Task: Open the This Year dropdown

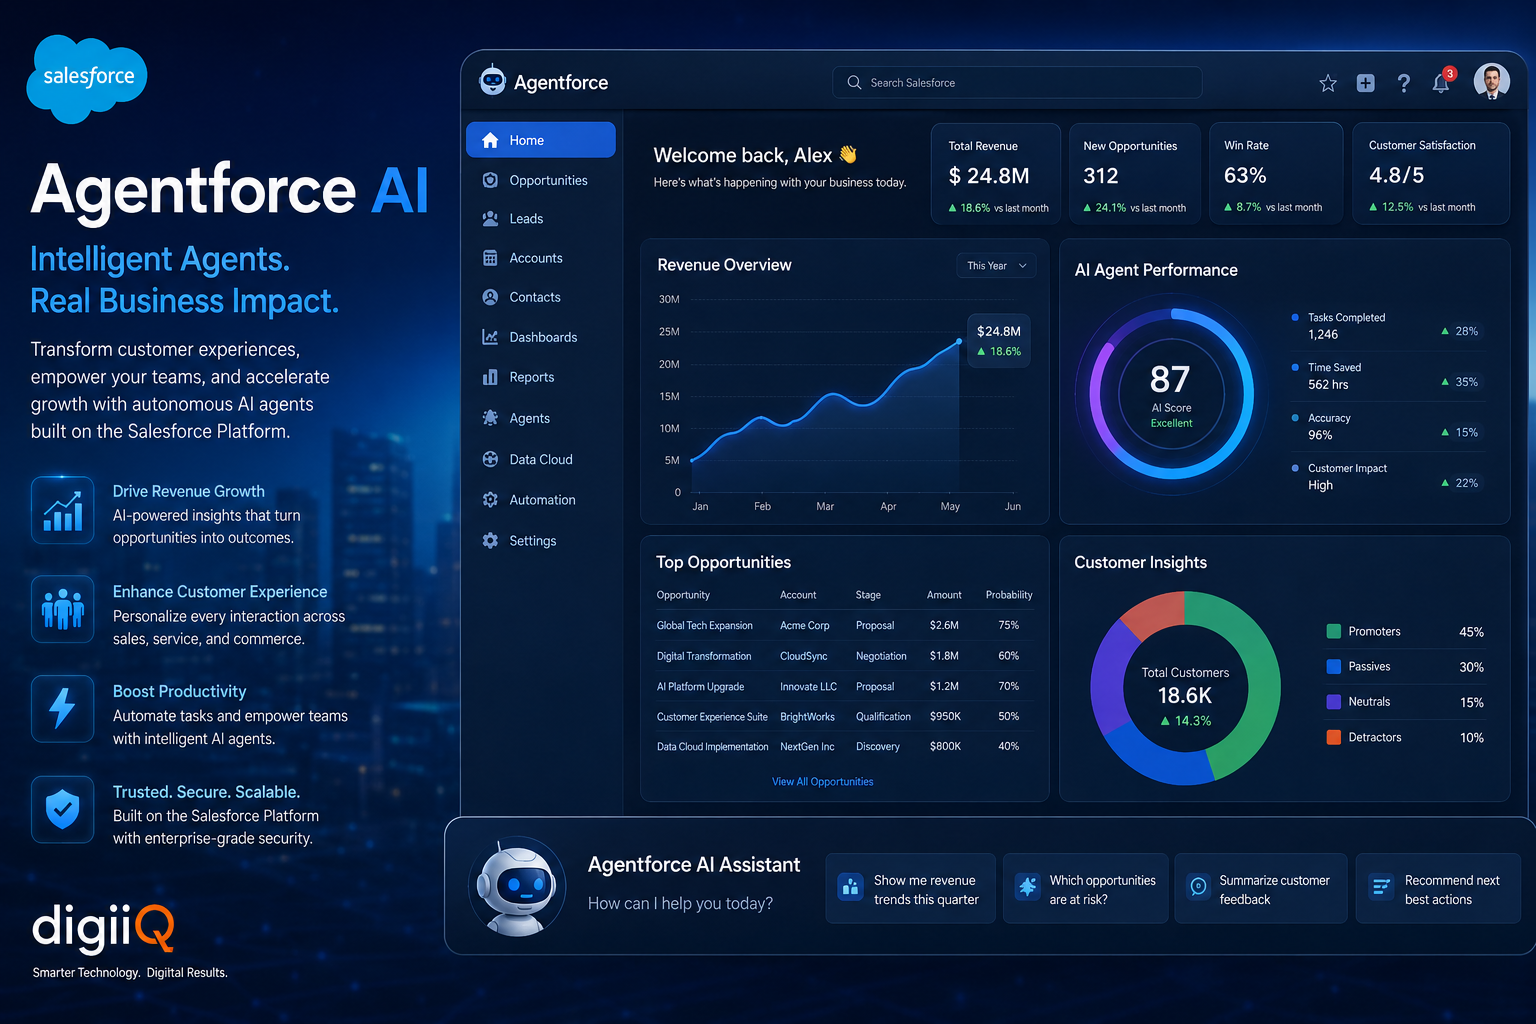Action: pyautogui.click(x=996, y=265)
